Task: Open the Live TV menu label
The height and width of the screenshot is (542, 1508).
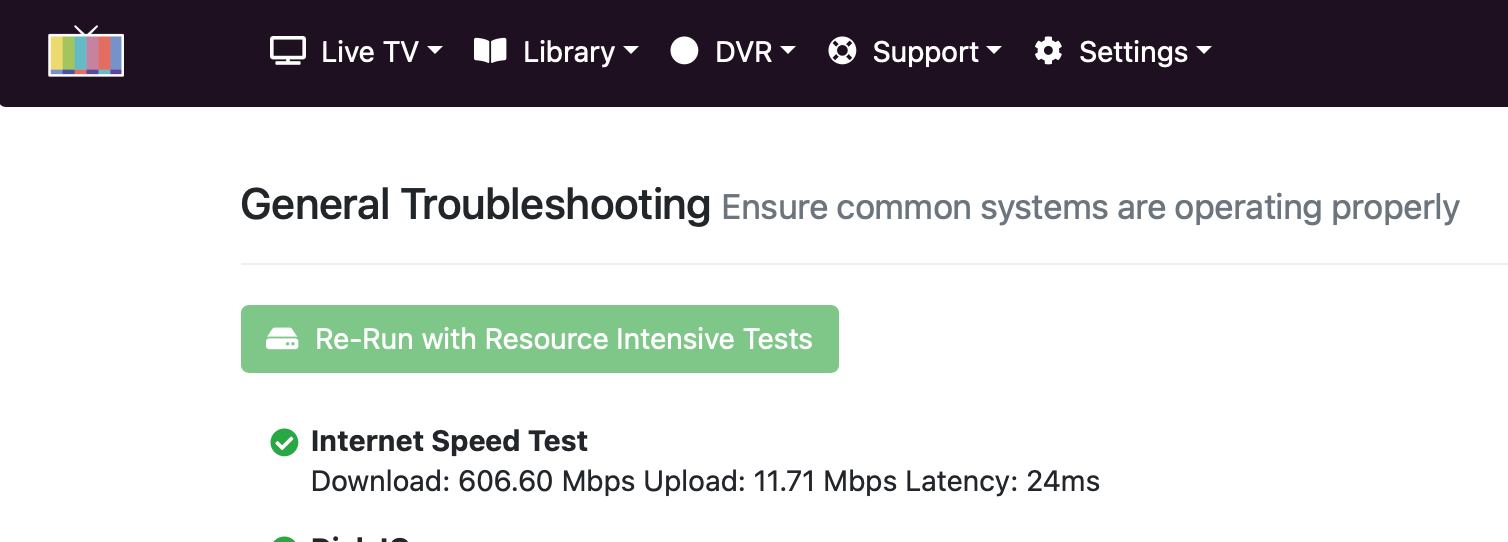Action: click(370, 52)
